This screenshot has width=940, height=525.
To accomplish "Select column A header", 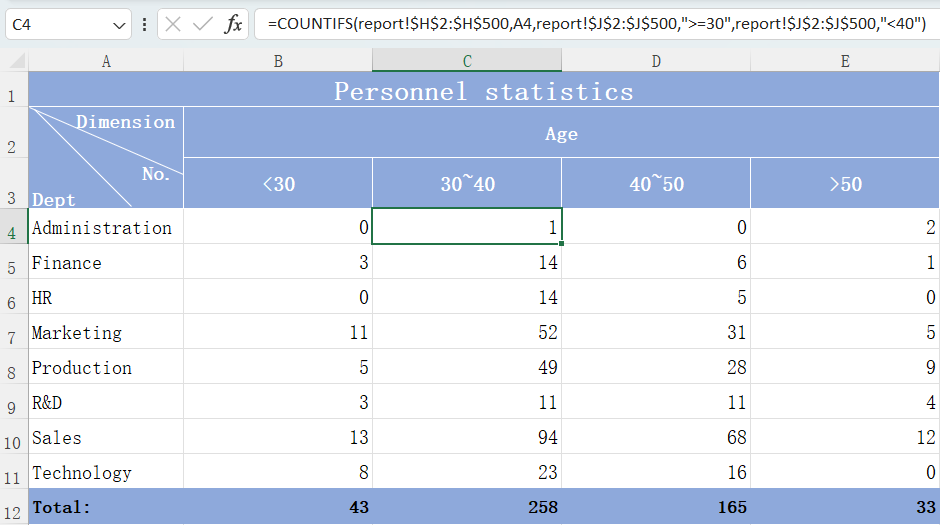I will (x=106, y=61).
